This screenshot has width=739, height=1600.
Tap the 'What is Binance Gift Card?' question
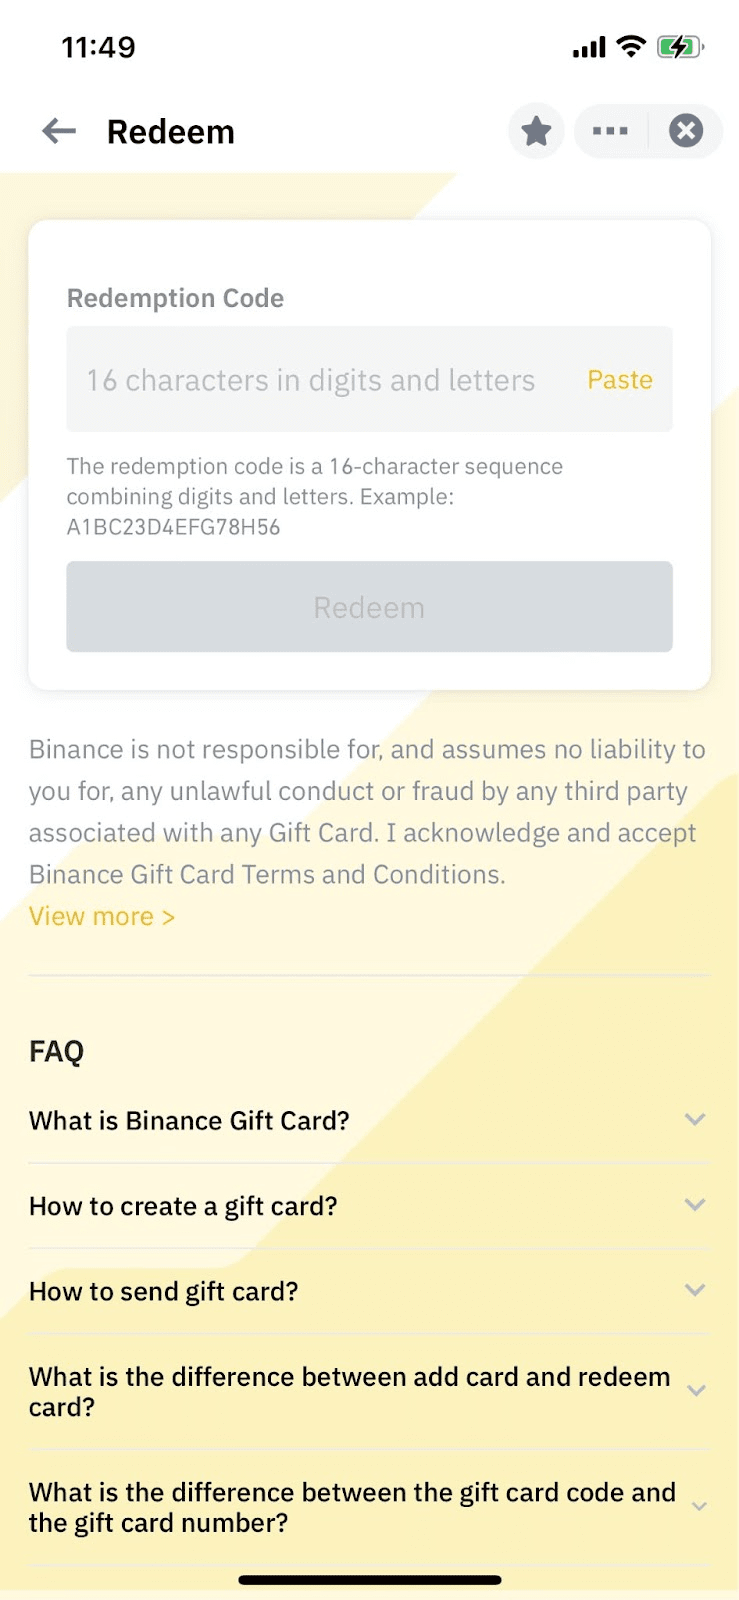tap(189, 1121)
